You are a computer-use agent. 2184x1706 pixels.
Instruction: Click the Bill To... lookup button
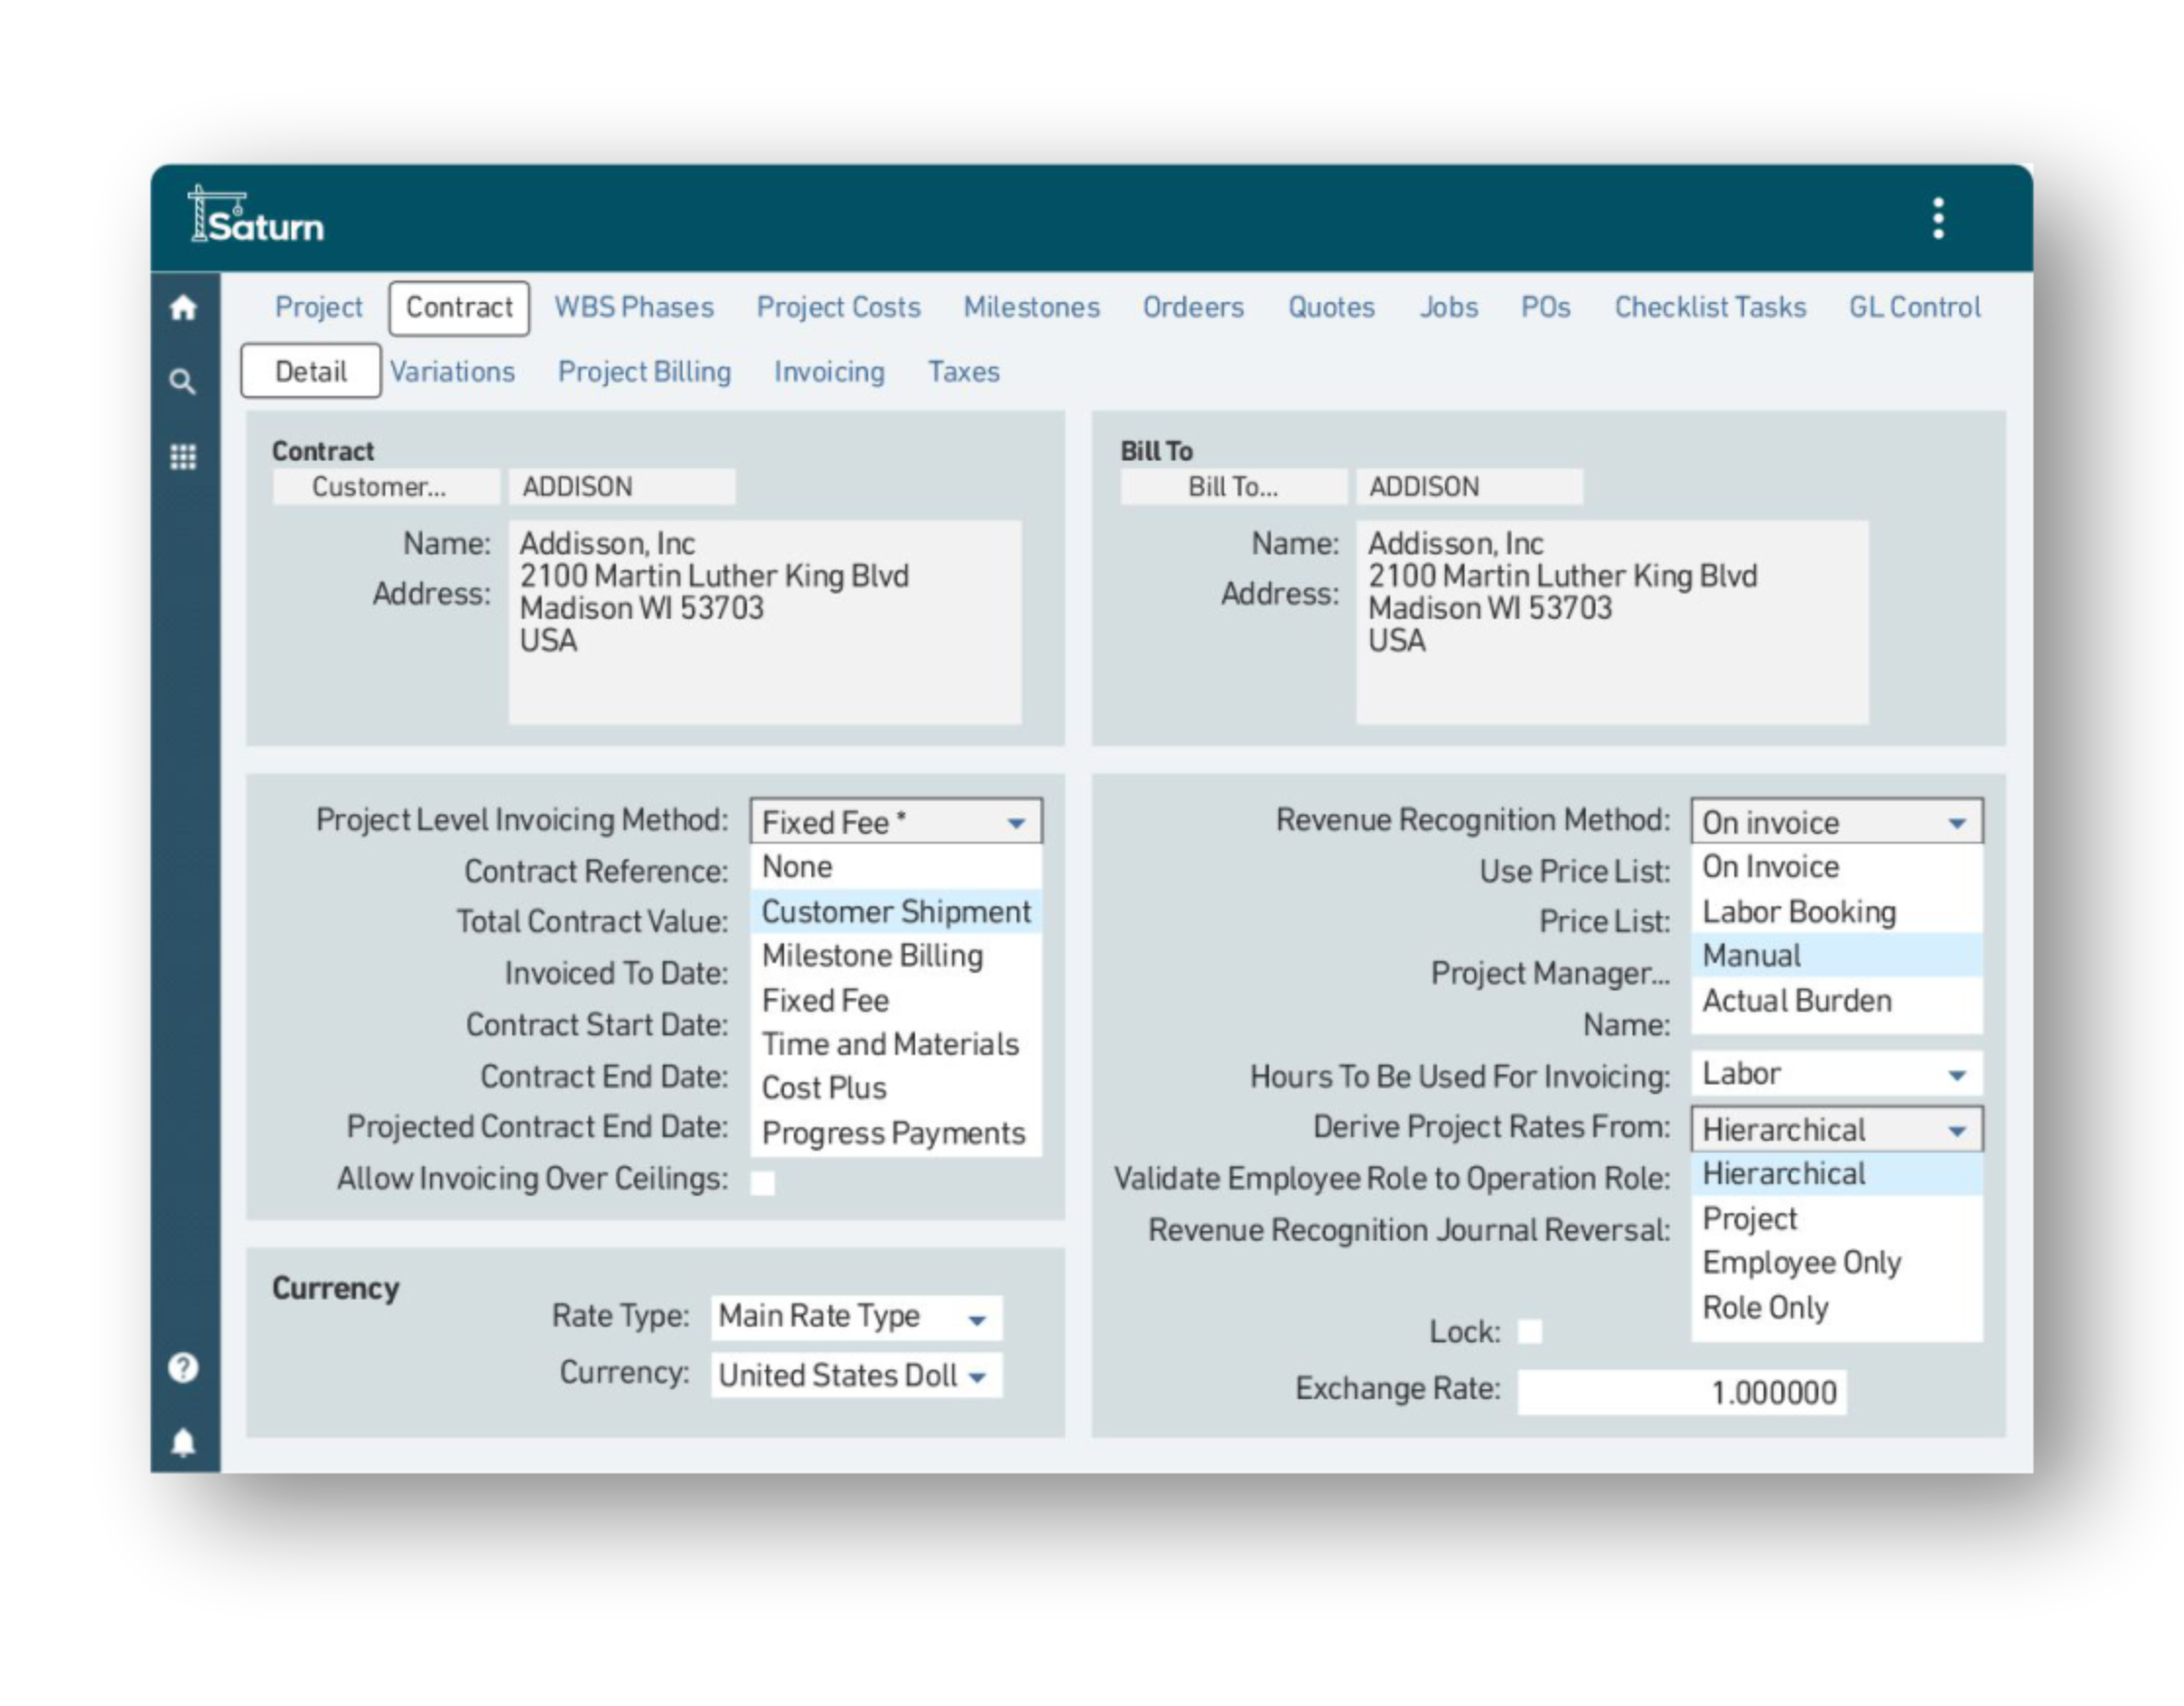(x=1233, y=487)
